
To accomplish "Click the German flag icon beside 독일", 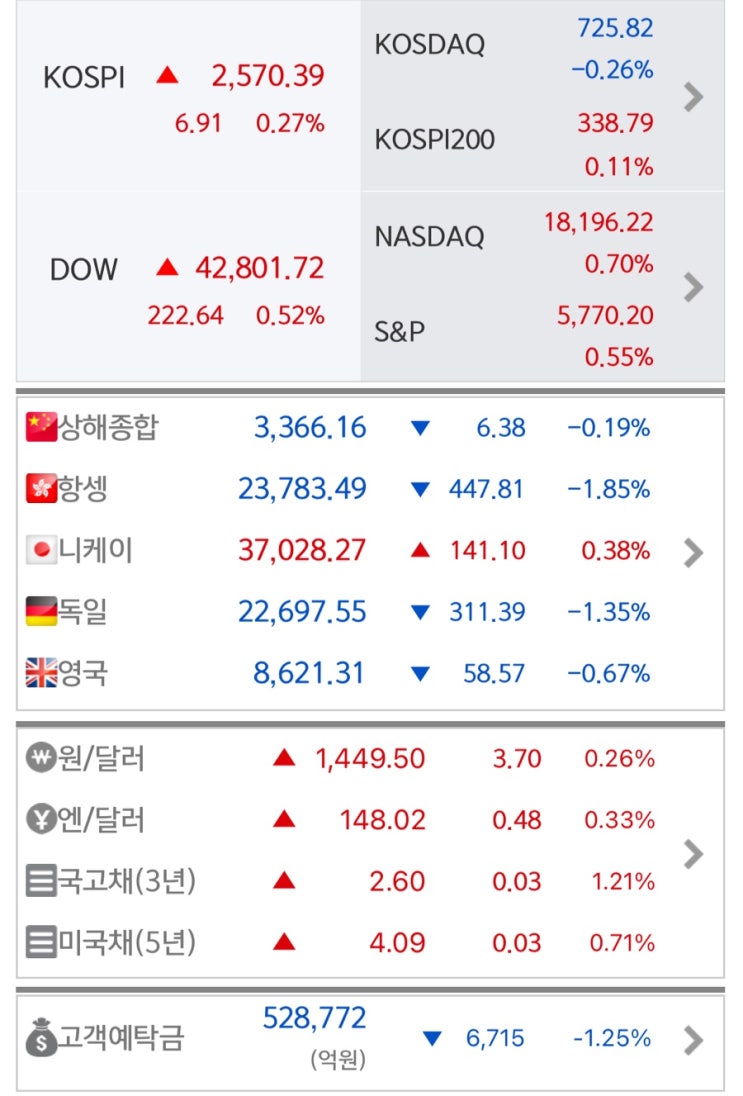I will click(x=41, y=611).
